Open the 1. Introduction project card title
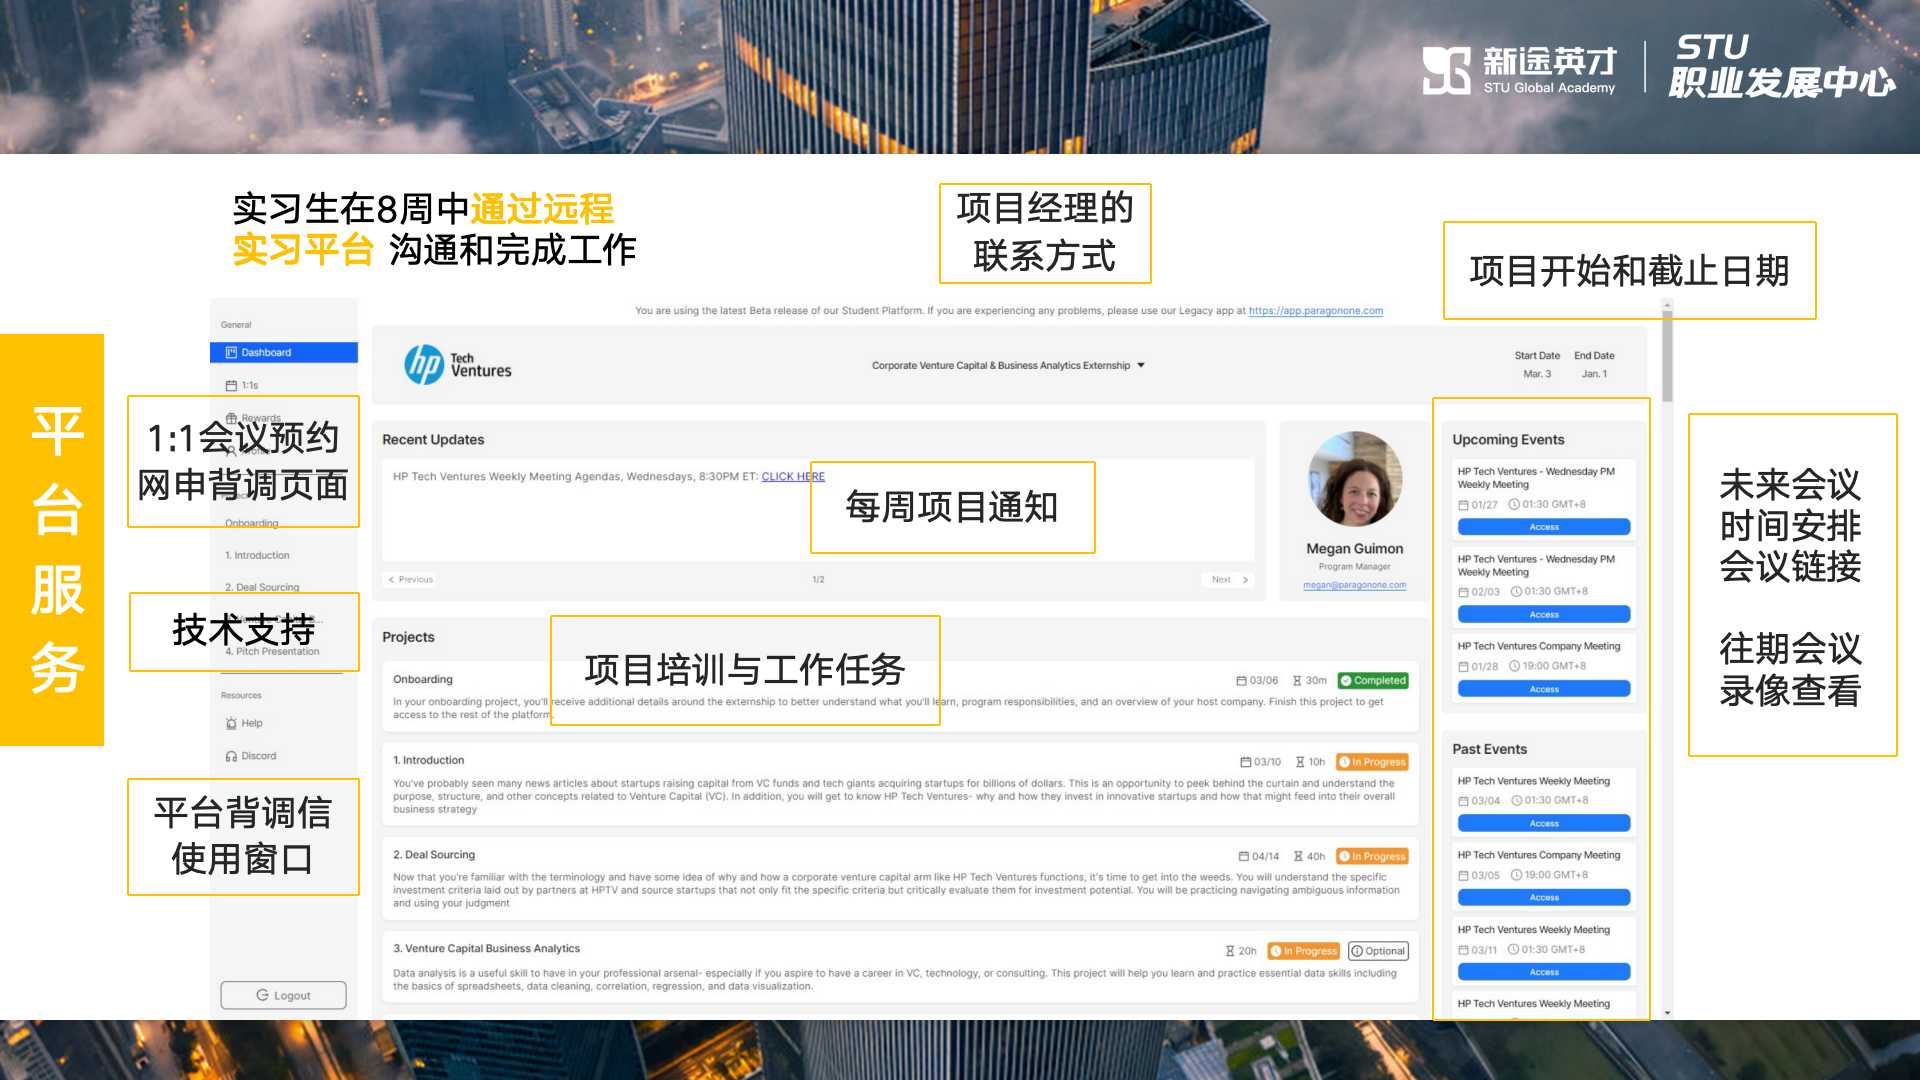1920x1080 pixels. pyautogui.click(x=428, y=760)
